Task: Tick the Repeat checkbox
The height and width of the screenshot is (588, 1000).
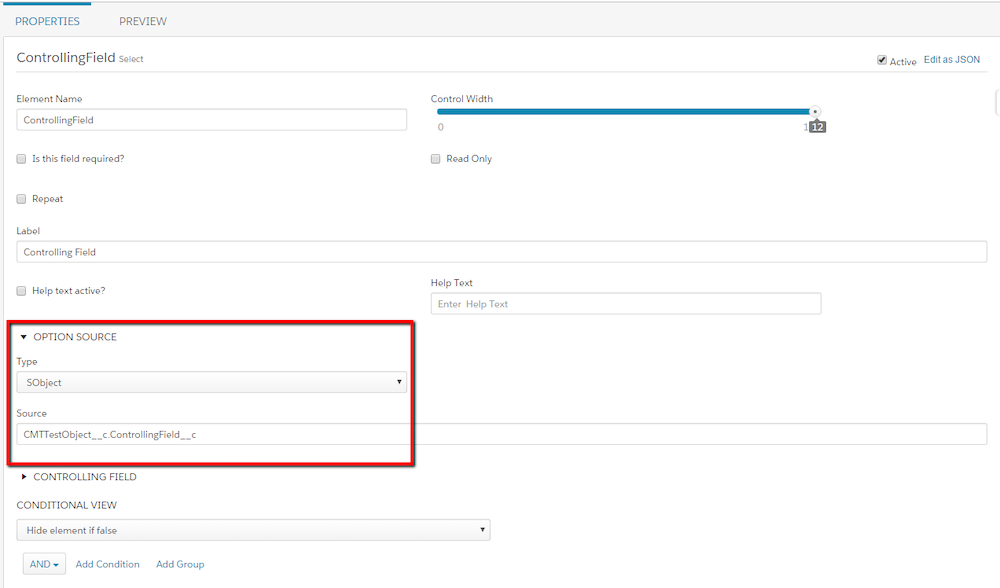Action: tap(22, 199)
